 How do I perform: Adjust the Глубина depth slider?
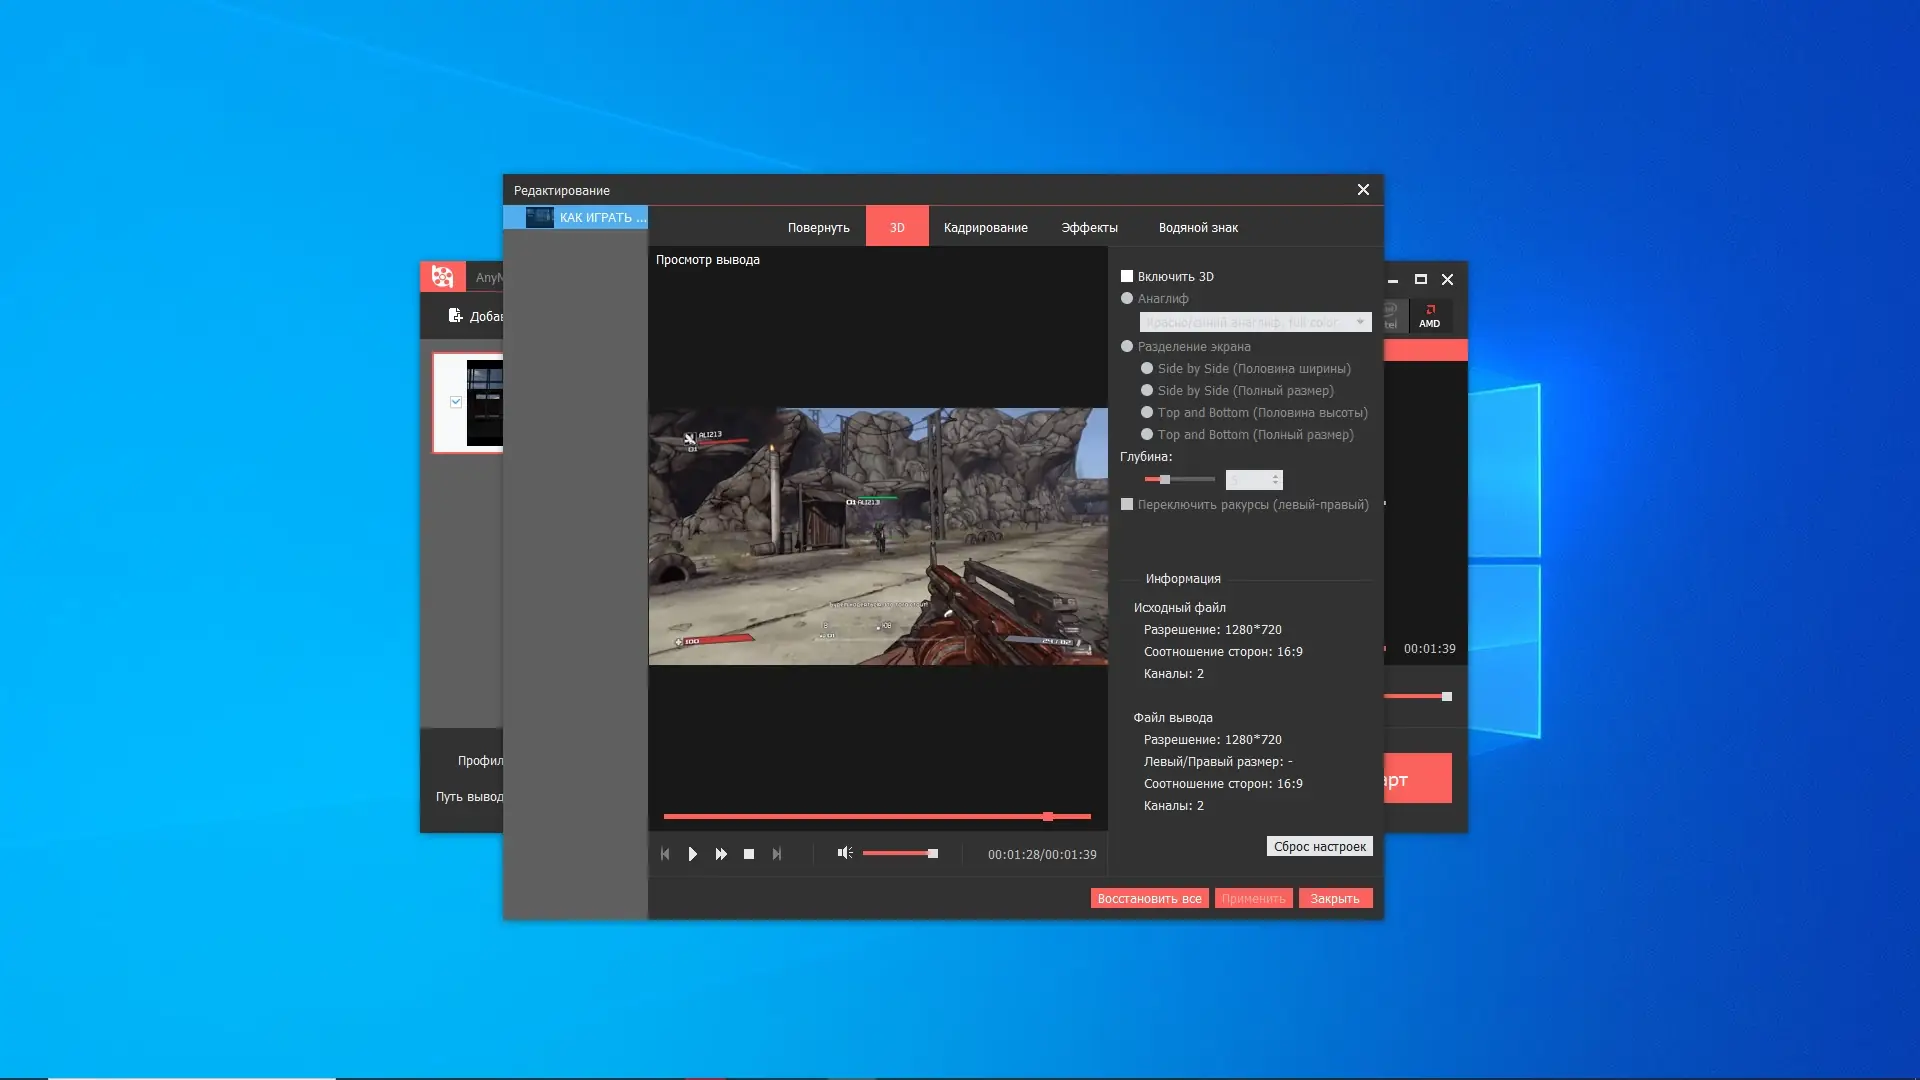click(1165, 480)
